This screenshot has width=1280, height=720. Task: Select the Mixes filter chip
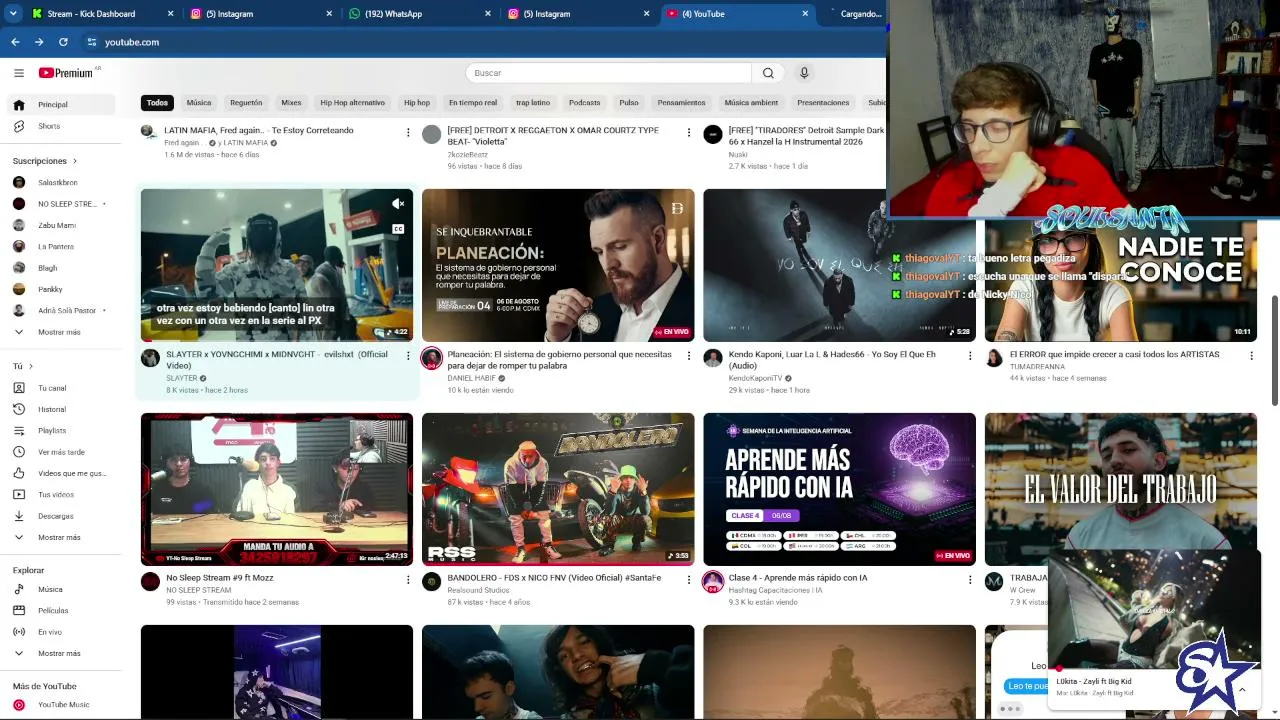[291, 103]
